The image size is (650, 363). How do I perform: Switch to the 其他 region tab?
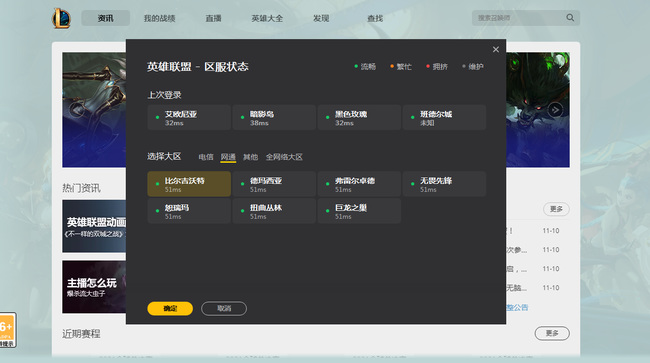click(x=250, y=157)
